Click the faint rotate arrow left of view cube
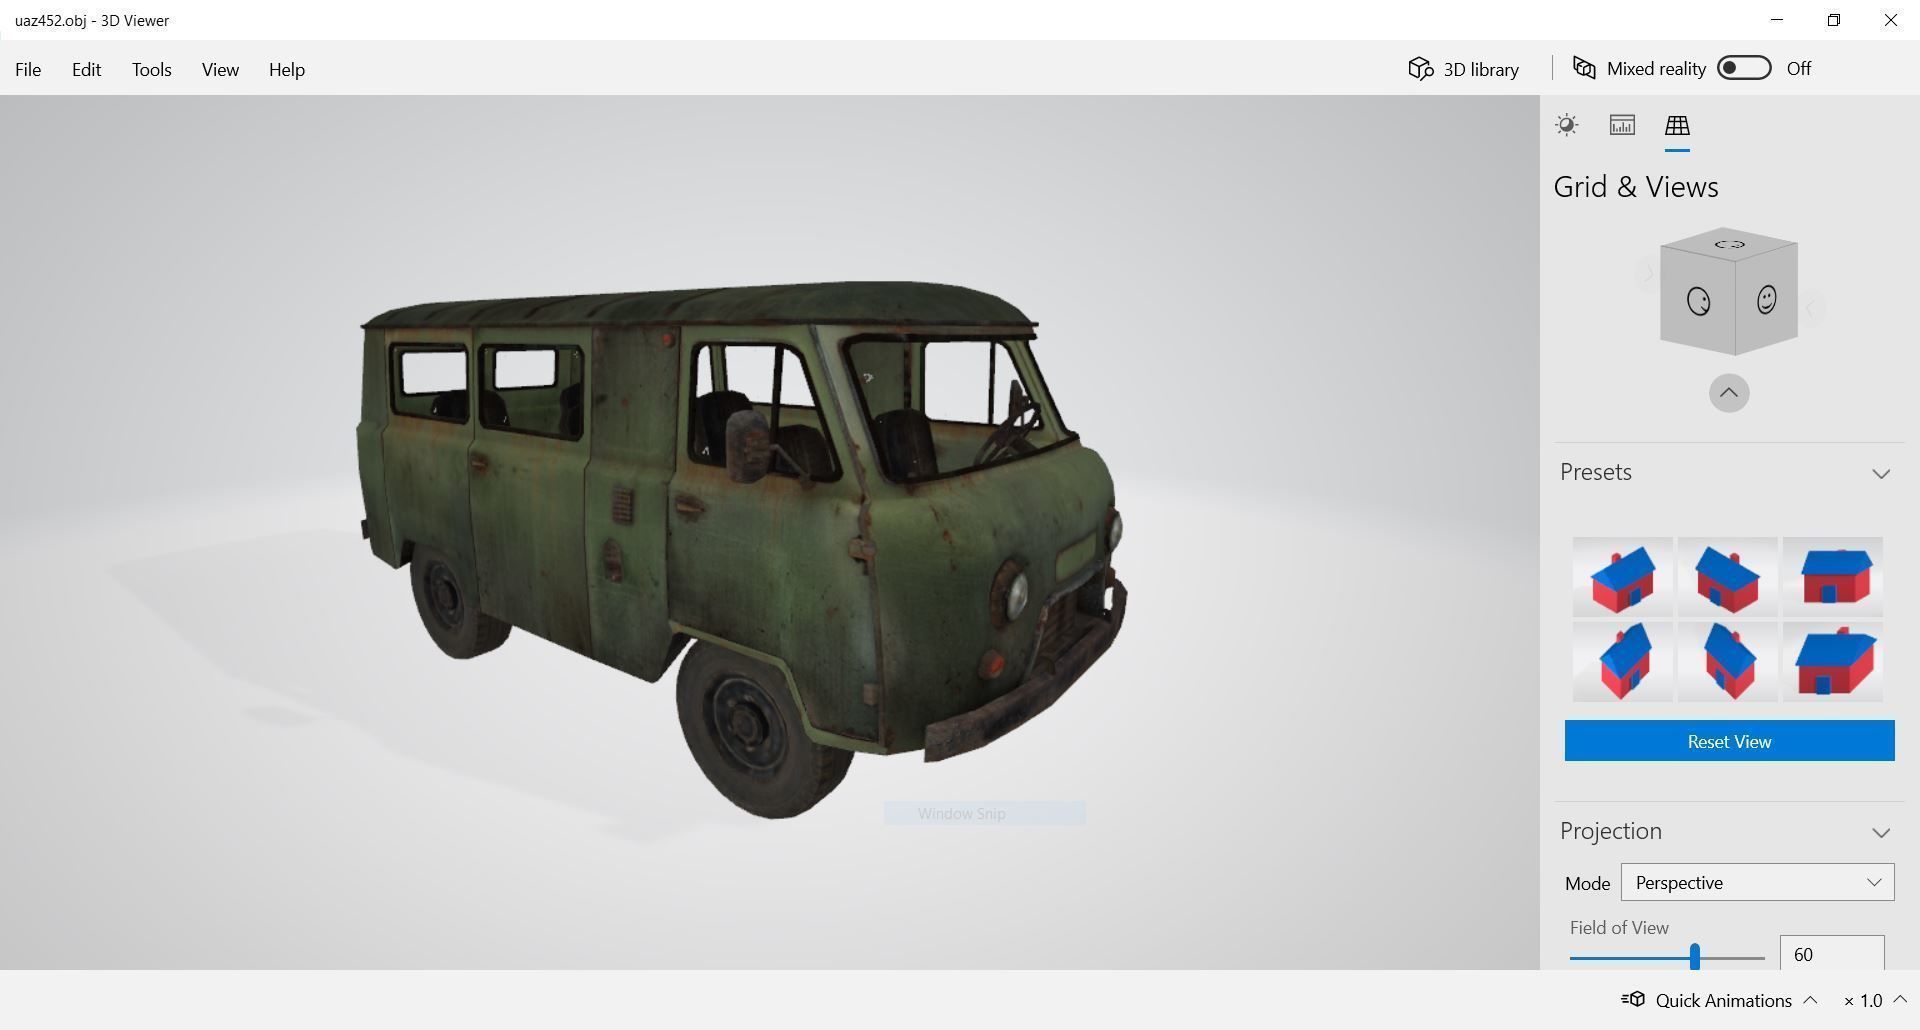The height and width of the screenshot is (1030, 1920). coord(1648,272)
